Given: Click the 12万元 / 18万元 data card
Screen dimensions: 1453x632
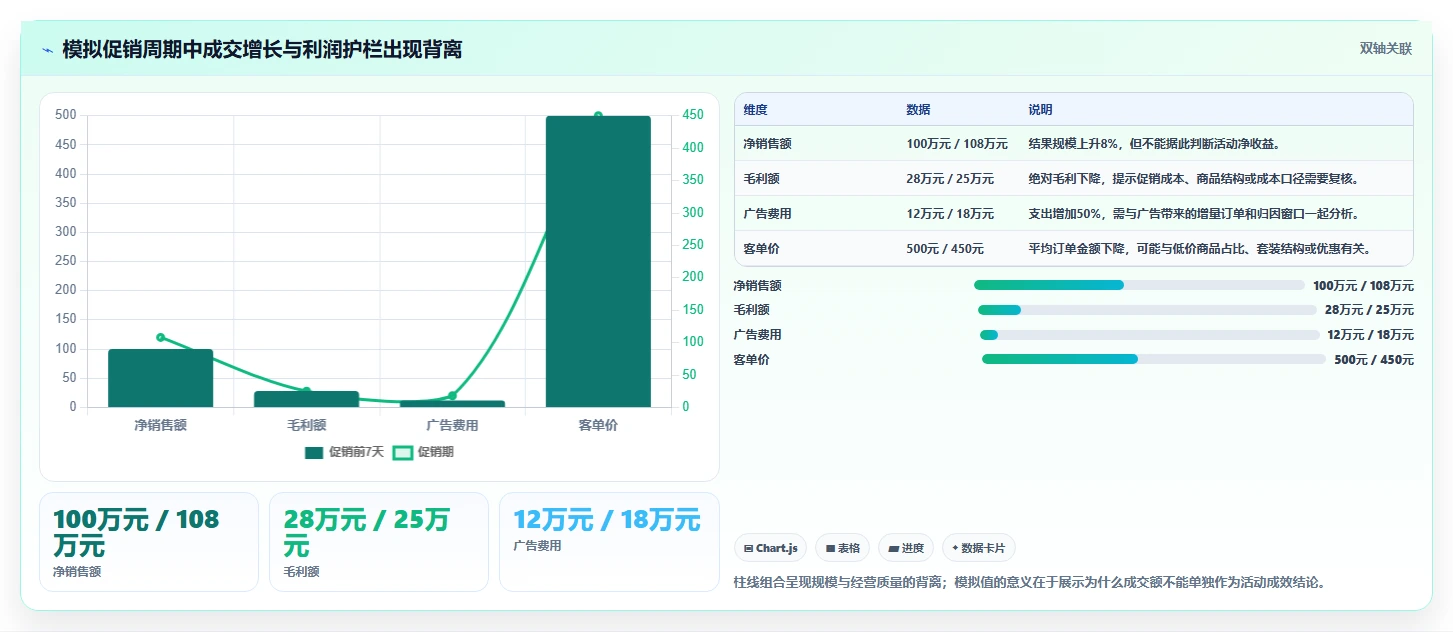Looking at the screenshot, I should pyautogui.click(x=609, y=542).
